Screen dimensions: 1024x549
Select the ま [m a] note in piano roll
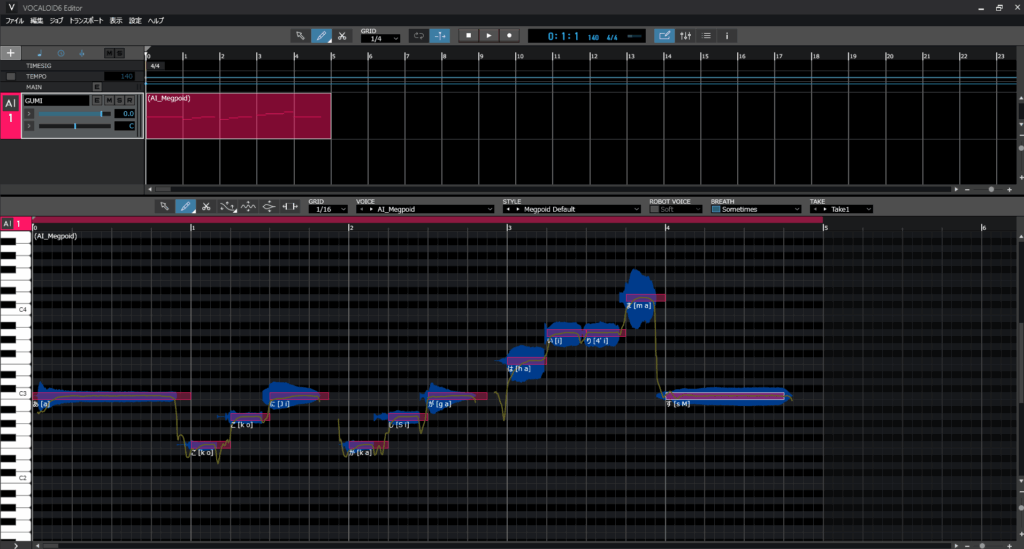tap(645, 298)
